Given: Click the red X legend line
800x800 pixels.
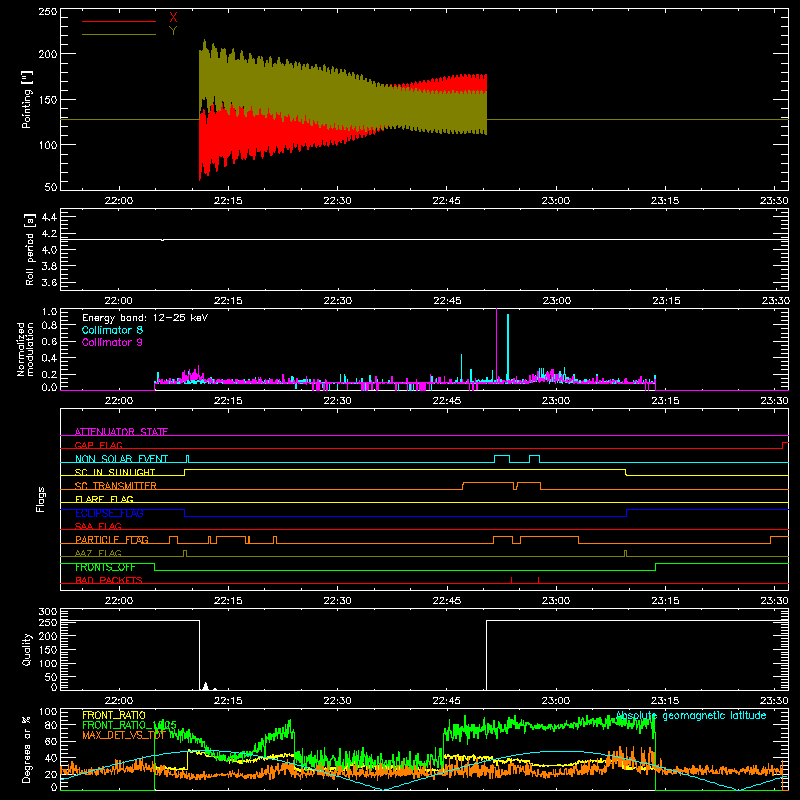Looking at the screenshot, I should click(x=118, y=21).
